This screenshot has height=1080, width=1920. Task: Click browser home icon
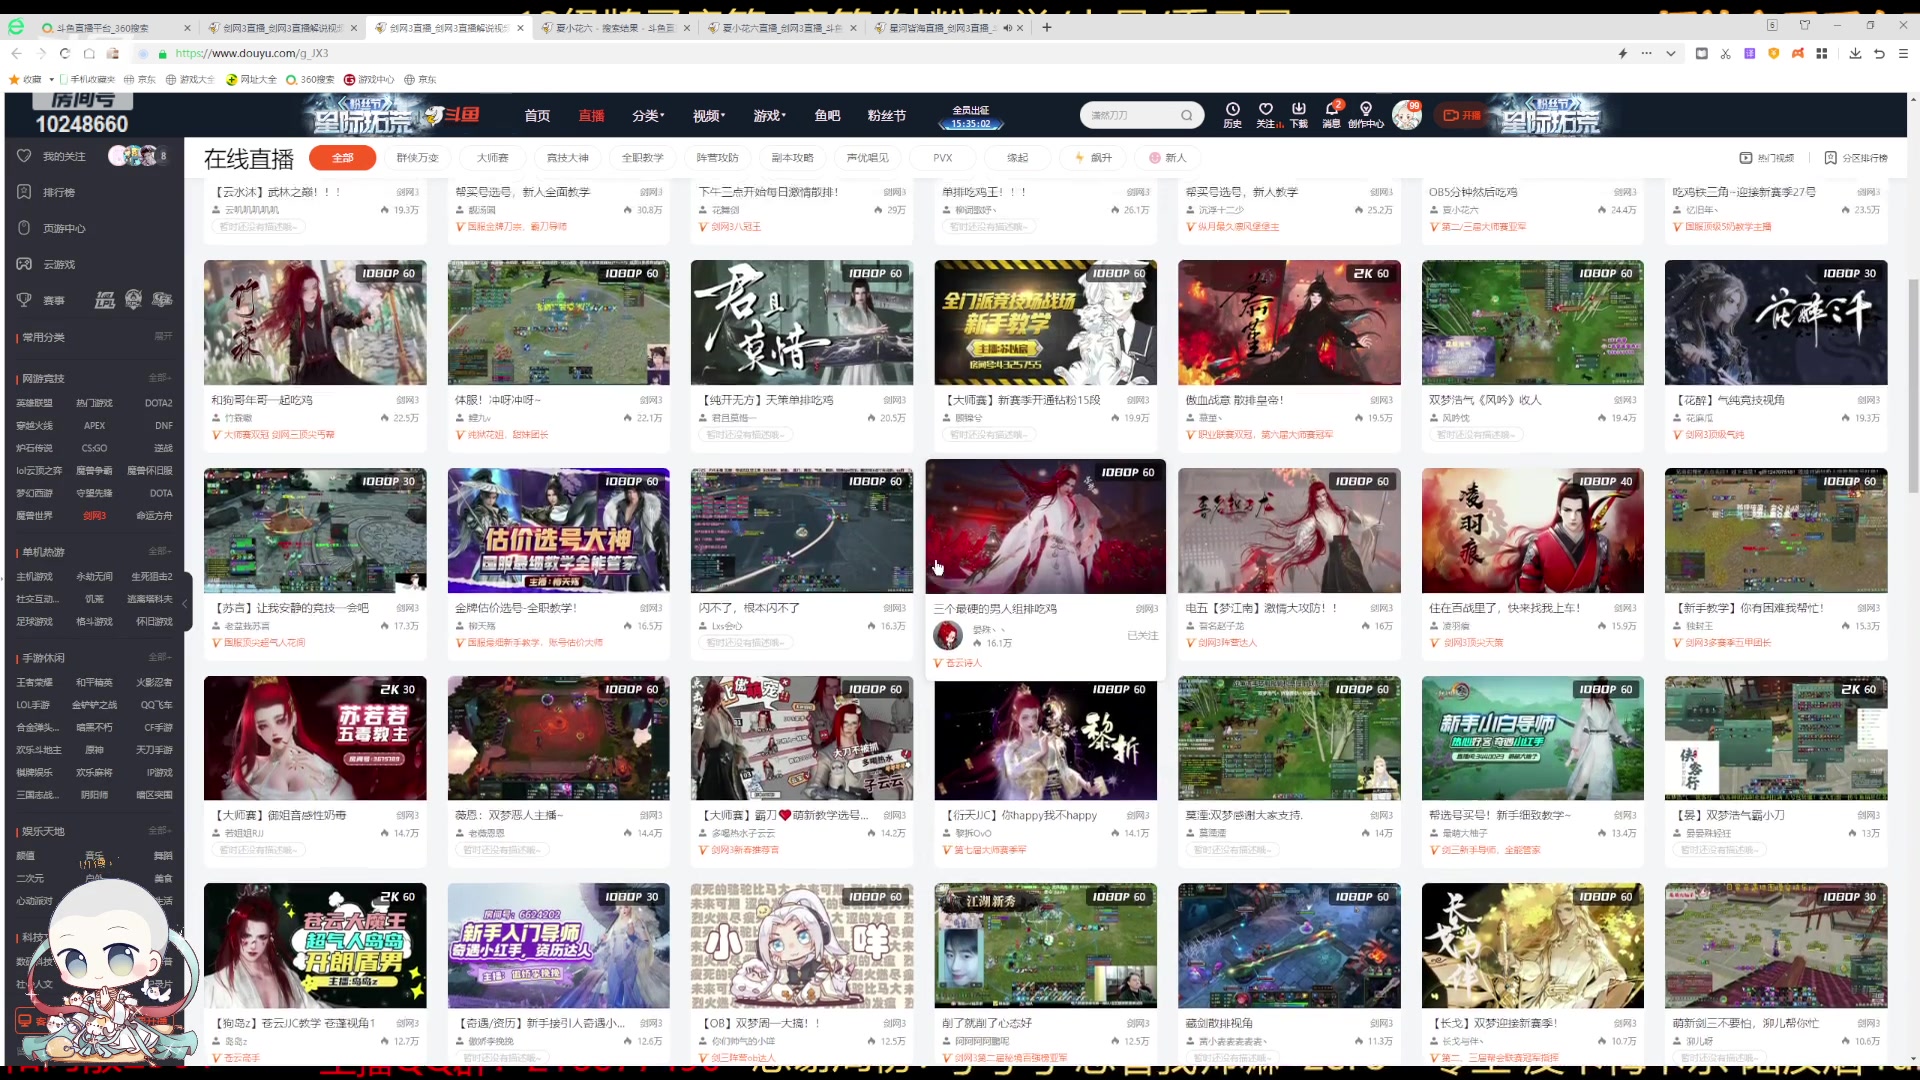89,53
